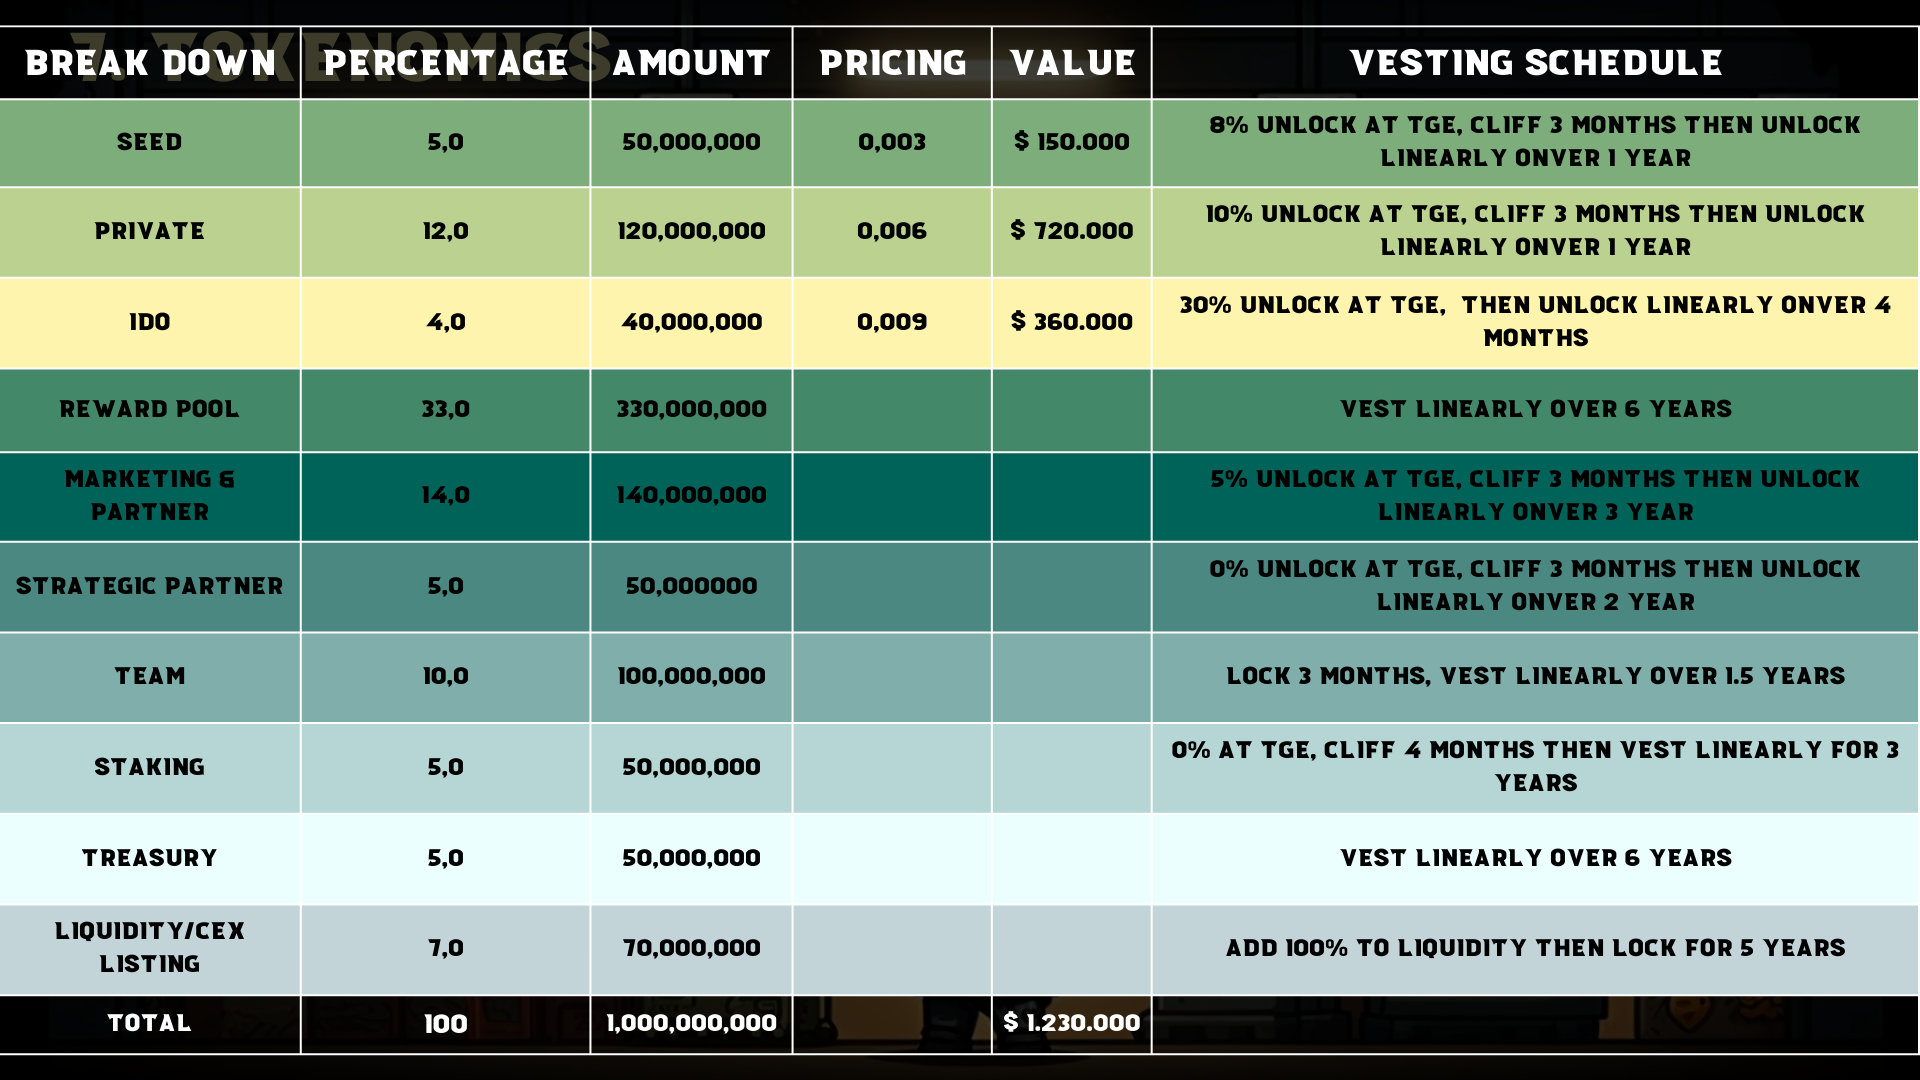Viewport: 1920px width, 1080px height.
Task: Click the PRICING column header
Action: [x=892, y=63]
